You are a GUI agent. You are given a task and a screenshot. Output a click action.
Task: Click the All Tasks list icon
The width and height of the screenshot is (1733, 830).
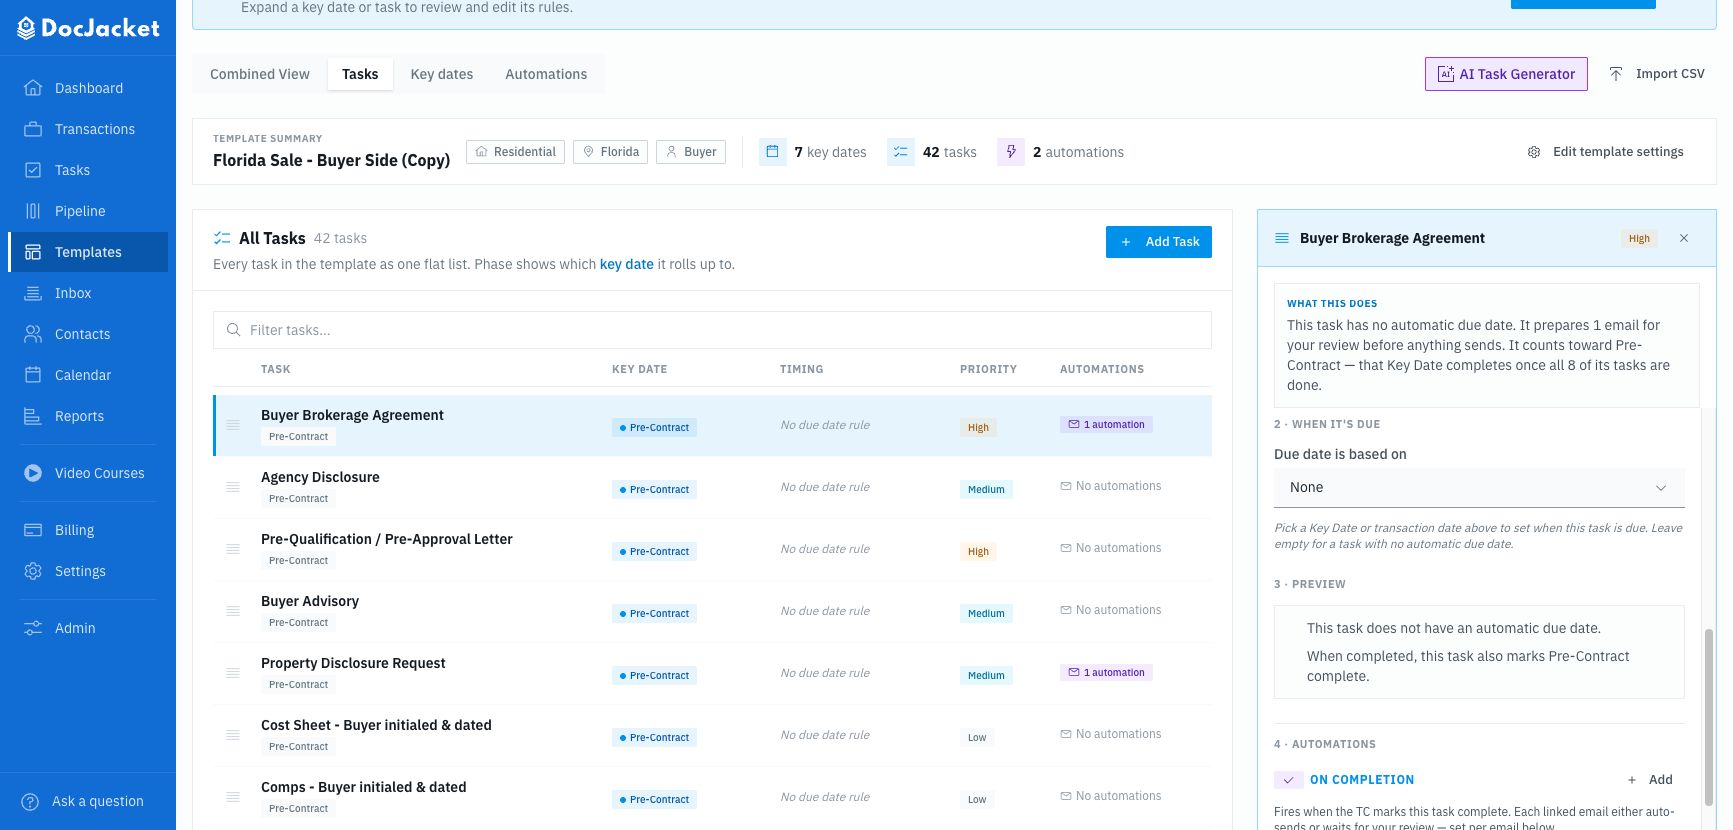coord(222,238)
